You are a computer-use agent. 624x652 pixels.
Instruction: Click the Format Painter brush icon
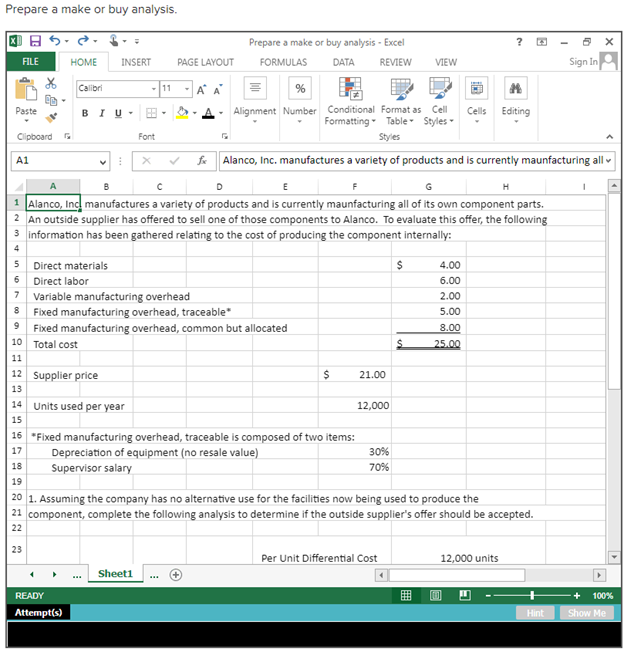pos(51,118)
